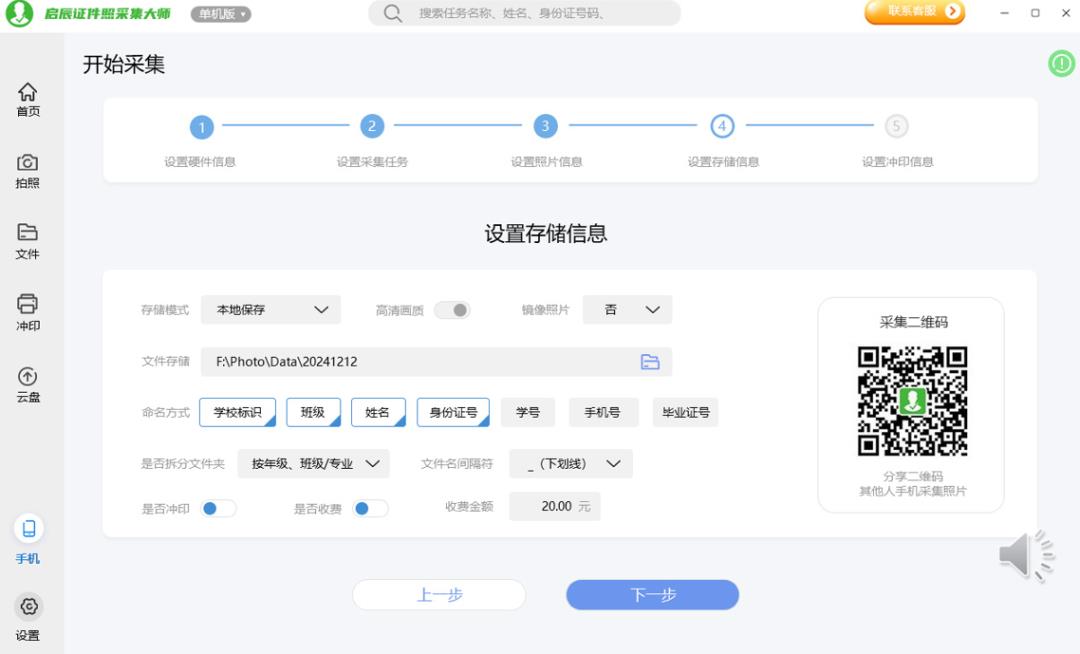Go to step 3 设置照片信息

tap(545, 127)
